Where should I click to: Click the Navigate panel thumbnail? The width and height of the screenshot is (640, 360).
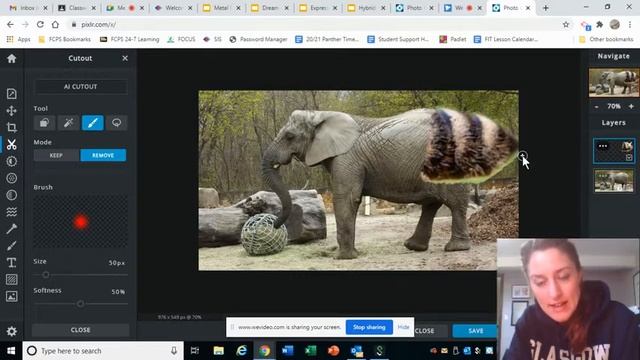coord(614,83)
